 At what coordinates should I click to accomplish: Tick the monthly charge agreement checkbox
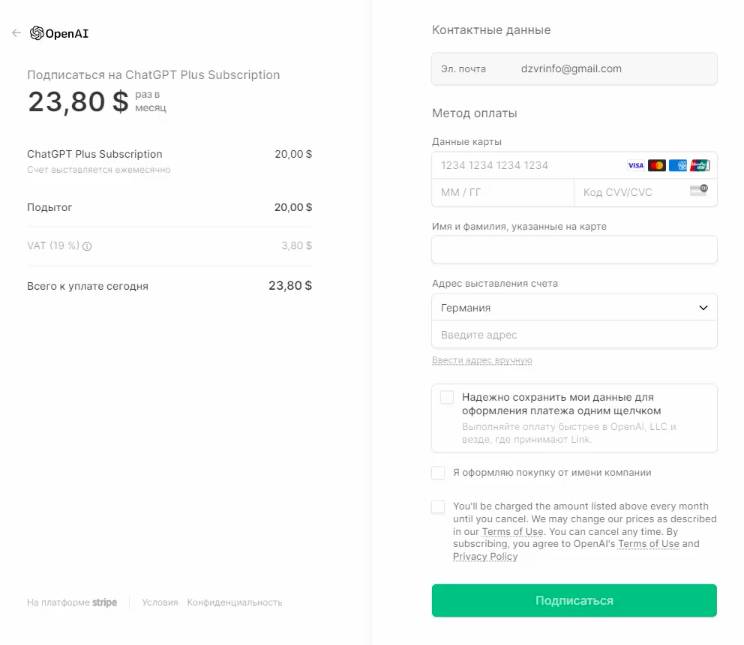coord(438,506)
